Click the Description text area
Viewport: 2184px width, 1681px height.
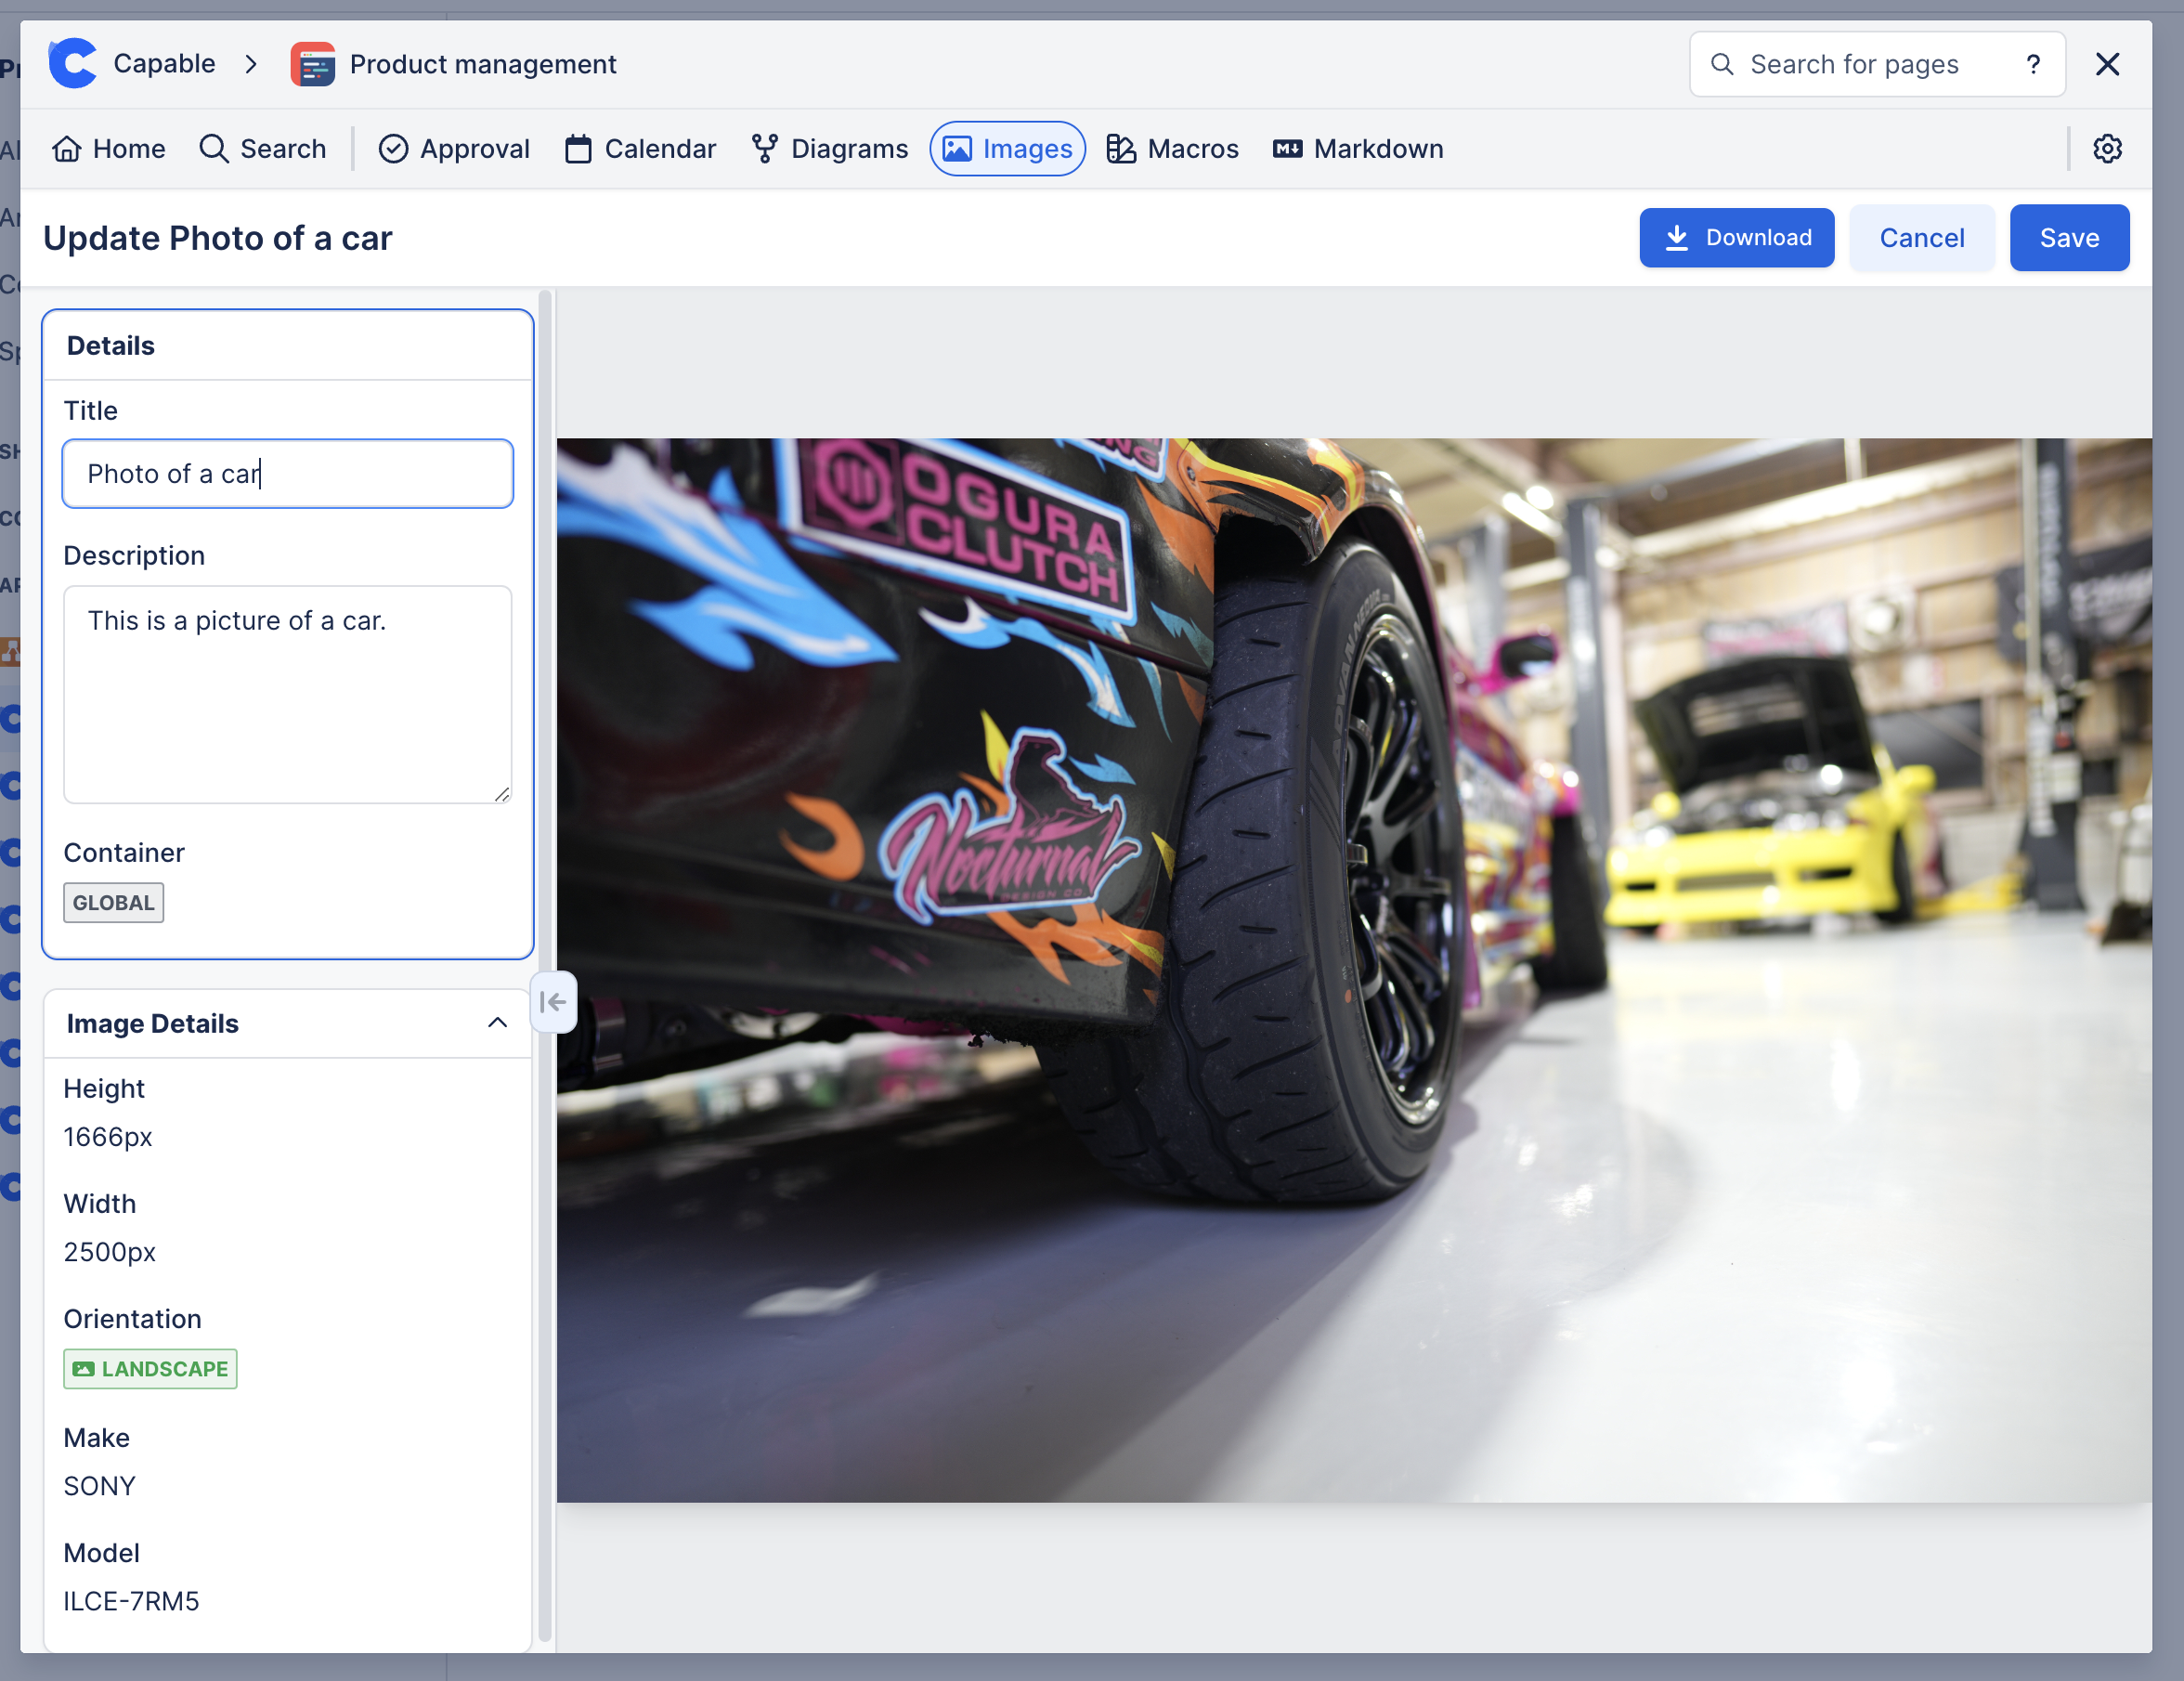pyautogui.click(x=287, y=694)
